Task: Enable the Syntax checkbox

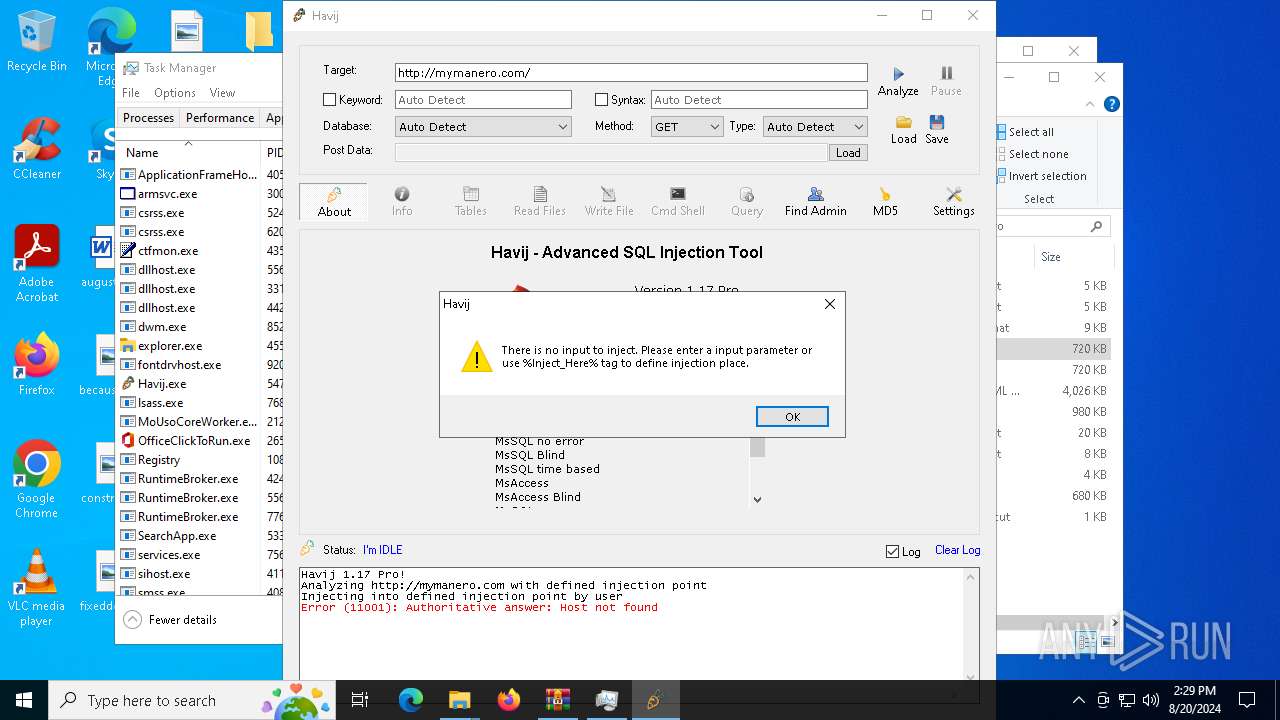Action: (x=601, y=100)
